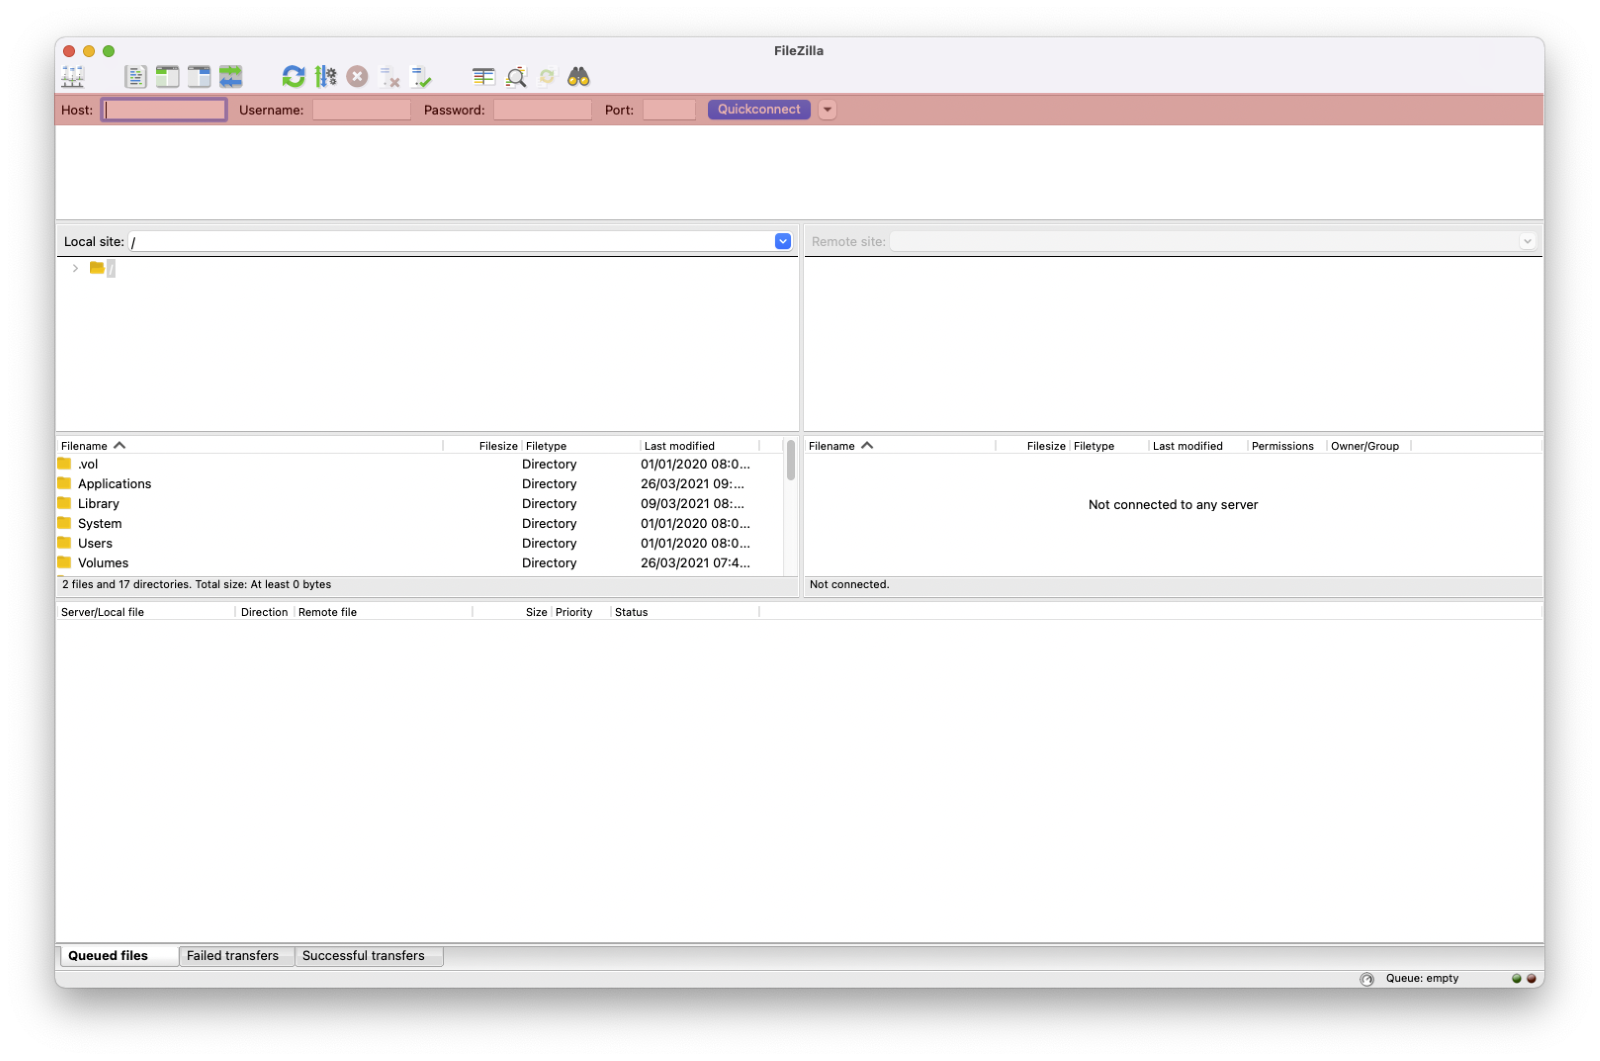Screen dimensions: 1600x1061
Task: Toggle directory comparison
Action: point(516,77)
